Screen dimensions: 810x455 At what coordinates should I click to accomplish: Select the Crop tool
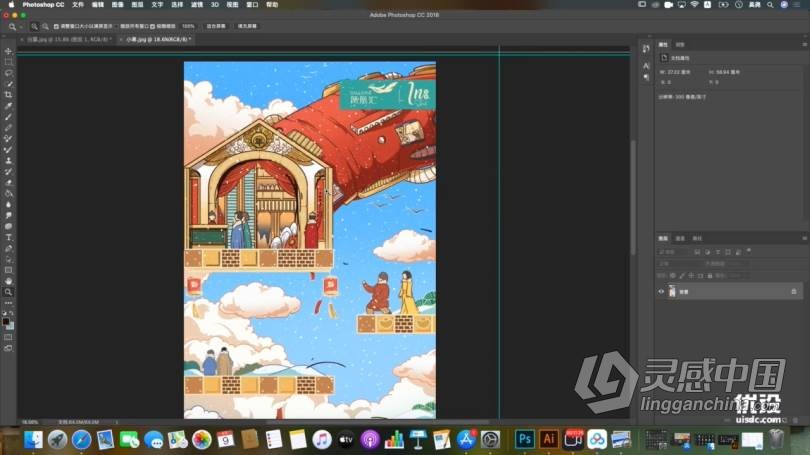pos(8,95)
